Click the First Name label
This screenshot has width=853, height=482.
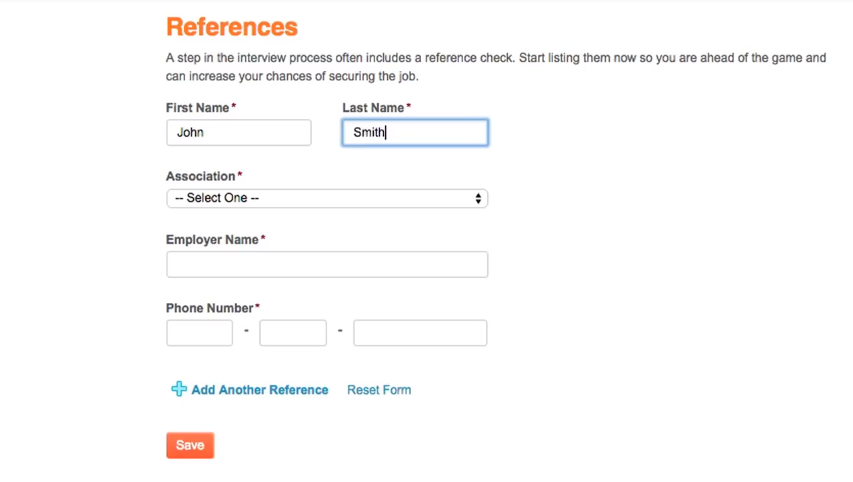(198, 107)
